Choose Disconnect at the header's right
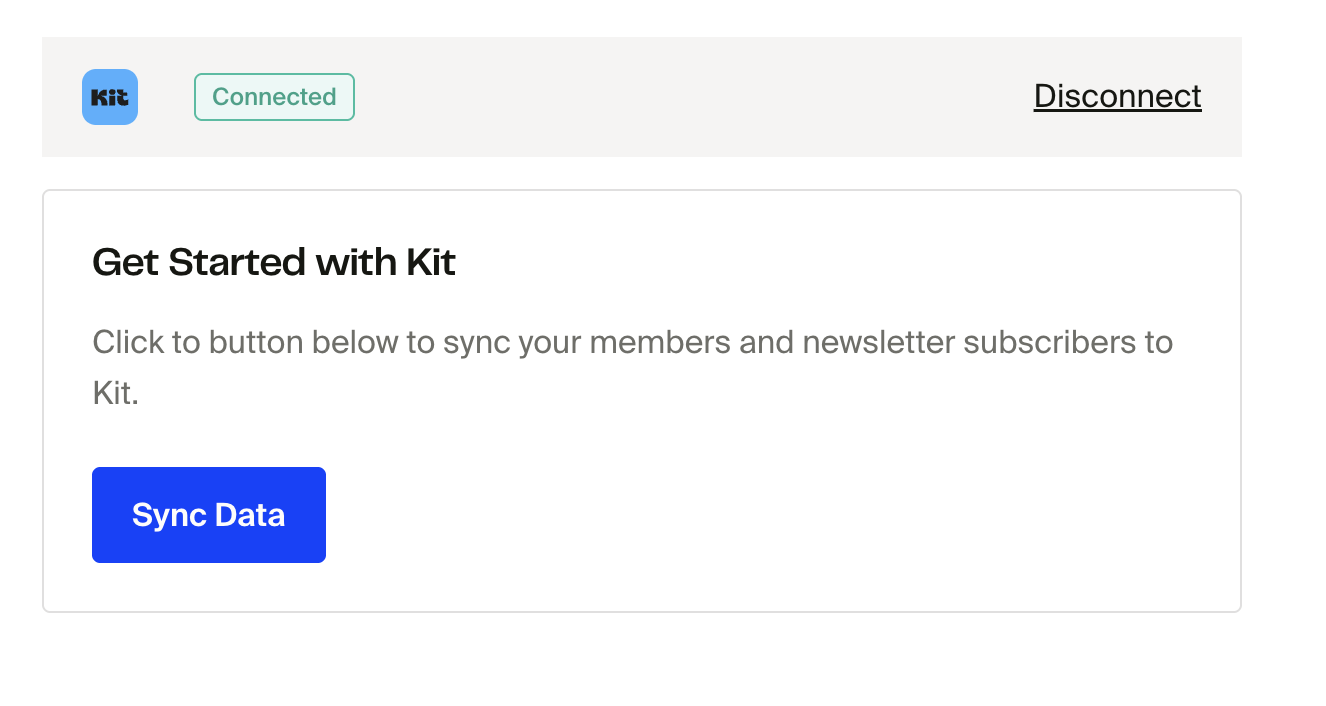This screenshot has height=706, width=1326. click(x=1117, y=96)
